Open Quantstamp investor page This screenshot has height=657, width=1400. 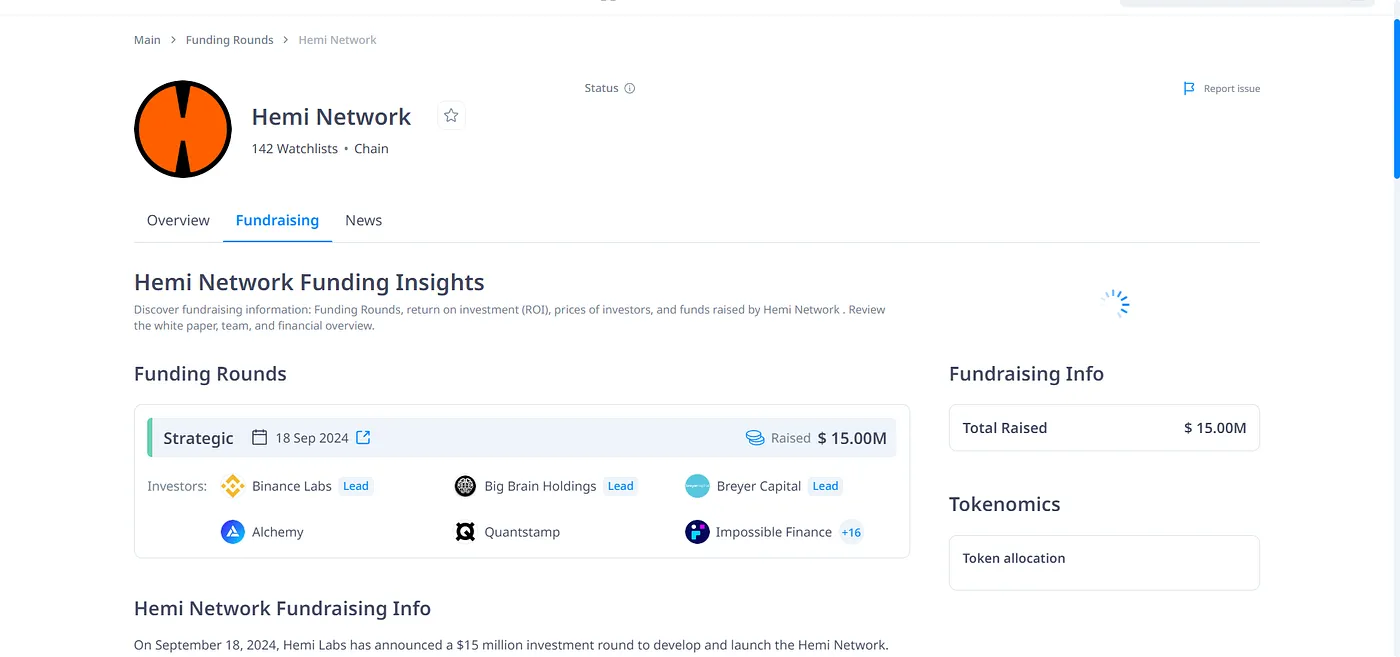pos(522,532)
